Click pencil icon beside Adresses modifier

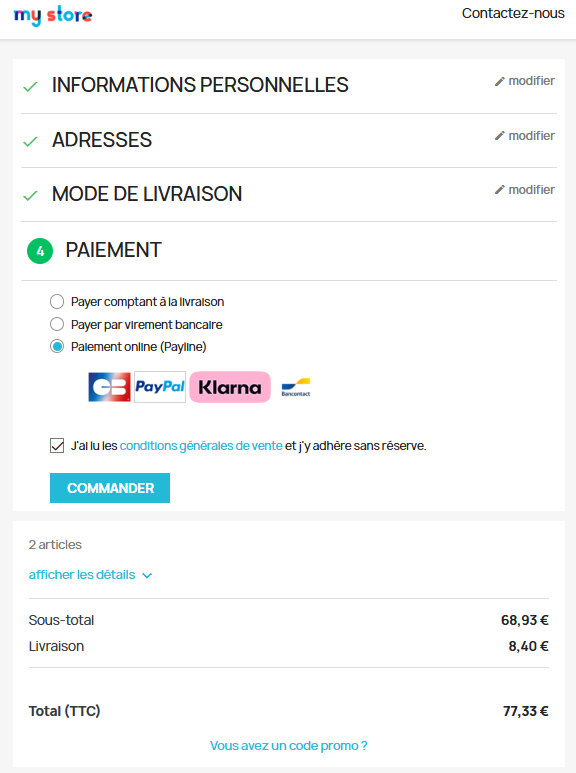tap(500, 136)
